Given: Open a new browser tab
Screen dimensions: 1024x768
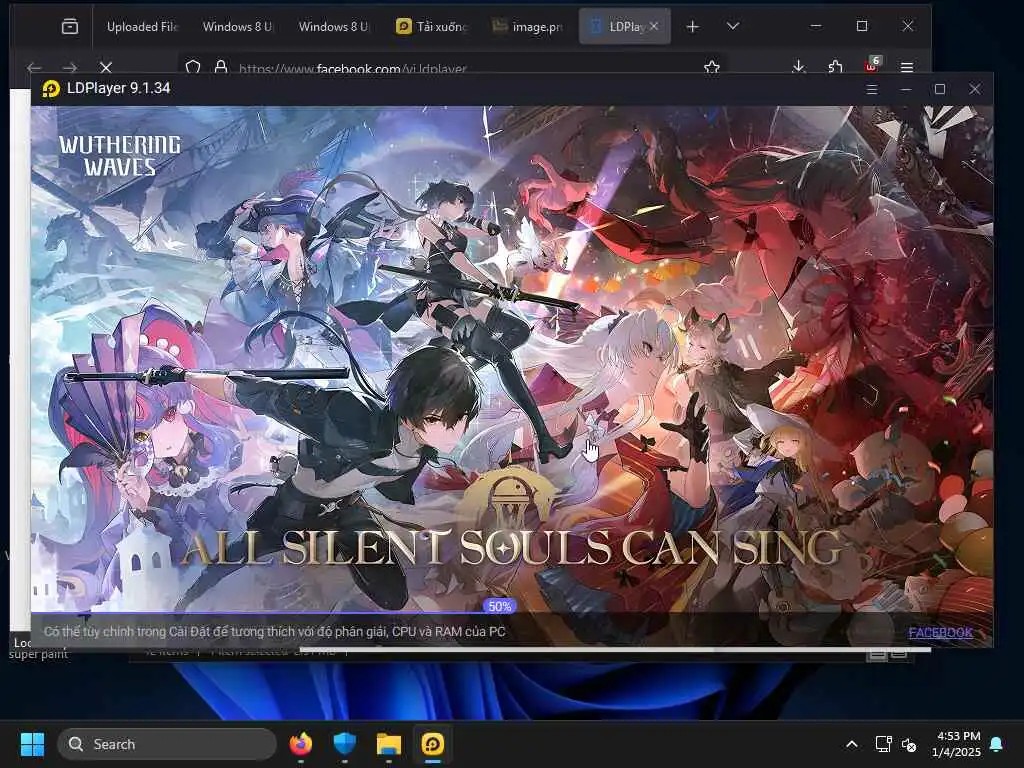Looking at the screenshot, I should point(693,26).
